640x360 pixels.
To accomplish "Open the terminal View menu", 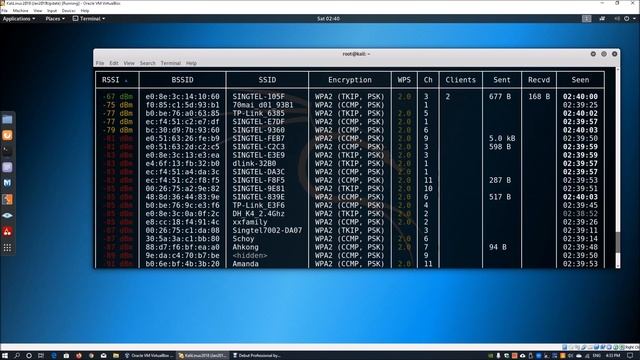I will pyautogui.click(x=129, y=63).
